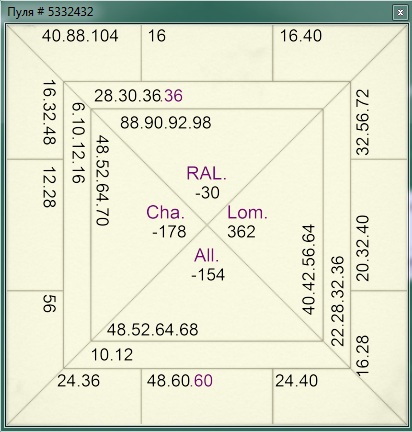Viewport: 412px width, 432px height.
Task: Click the 40.88.104 whist entry
Action: 80,36
